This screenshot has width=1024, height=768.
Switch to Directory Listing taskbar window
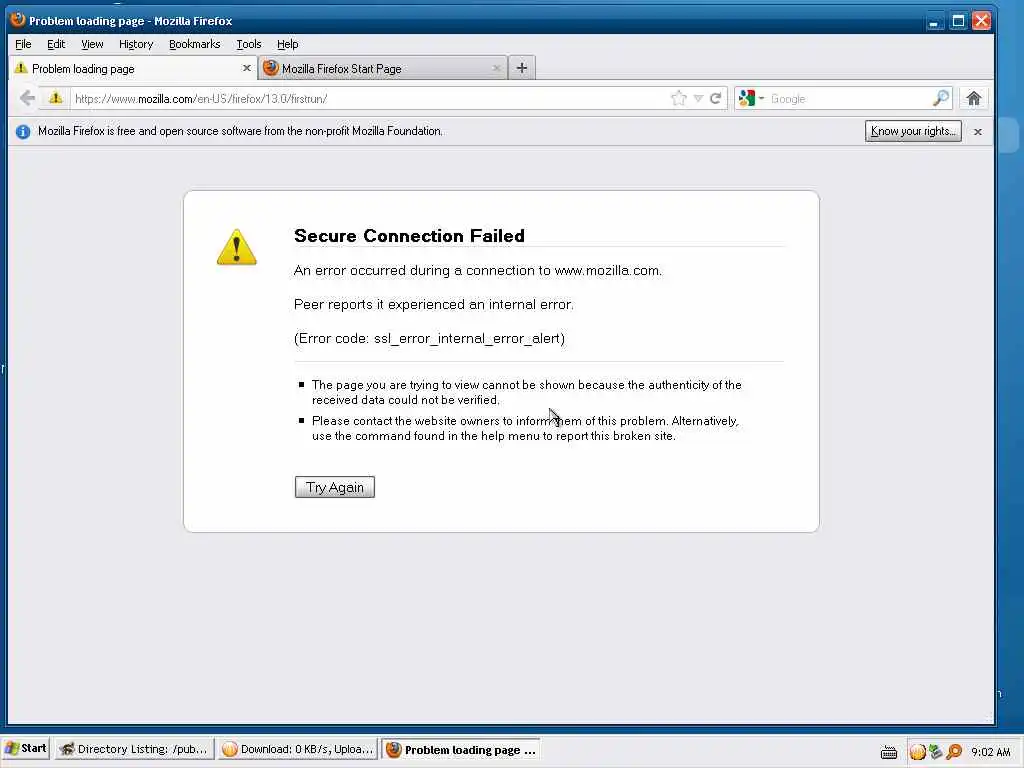[134, 749]
